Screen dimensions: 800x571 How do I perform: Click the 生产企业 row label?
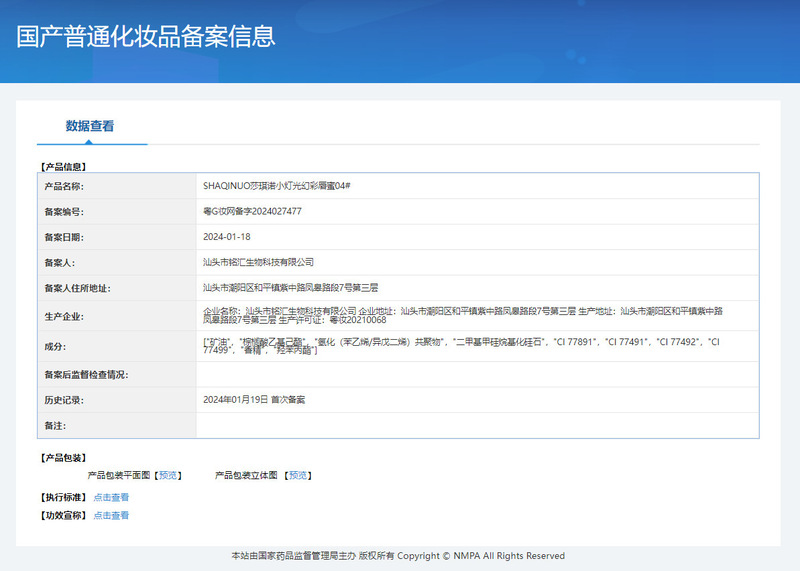pyautogui.click(x=64, y=316)
